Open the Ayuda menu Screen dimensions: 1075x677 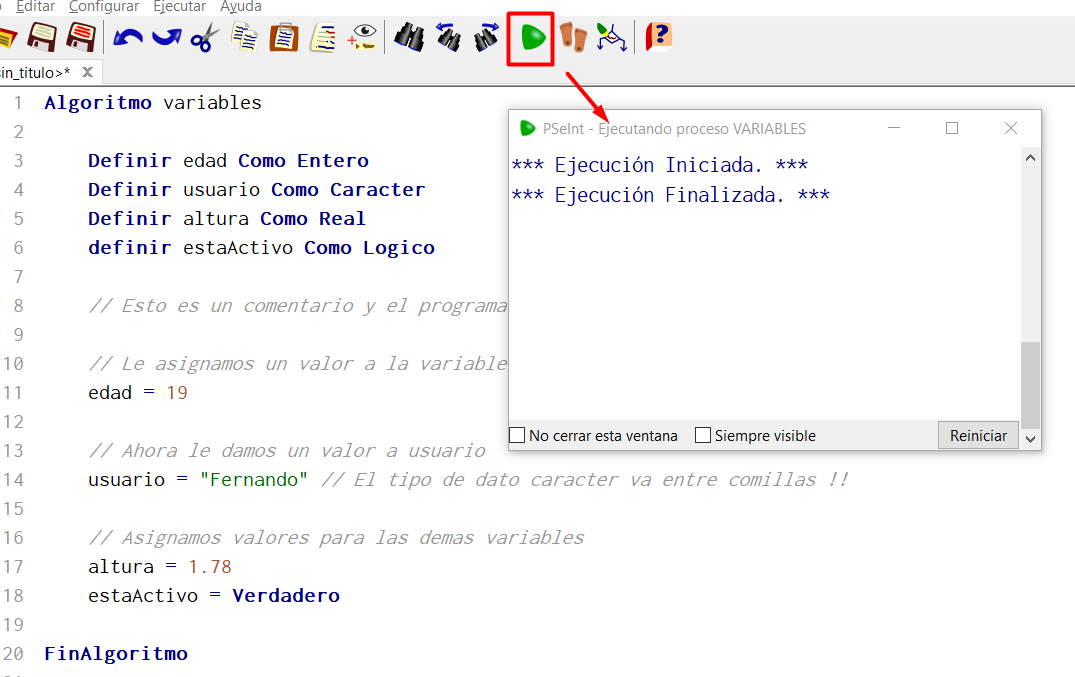pos(240,7)
